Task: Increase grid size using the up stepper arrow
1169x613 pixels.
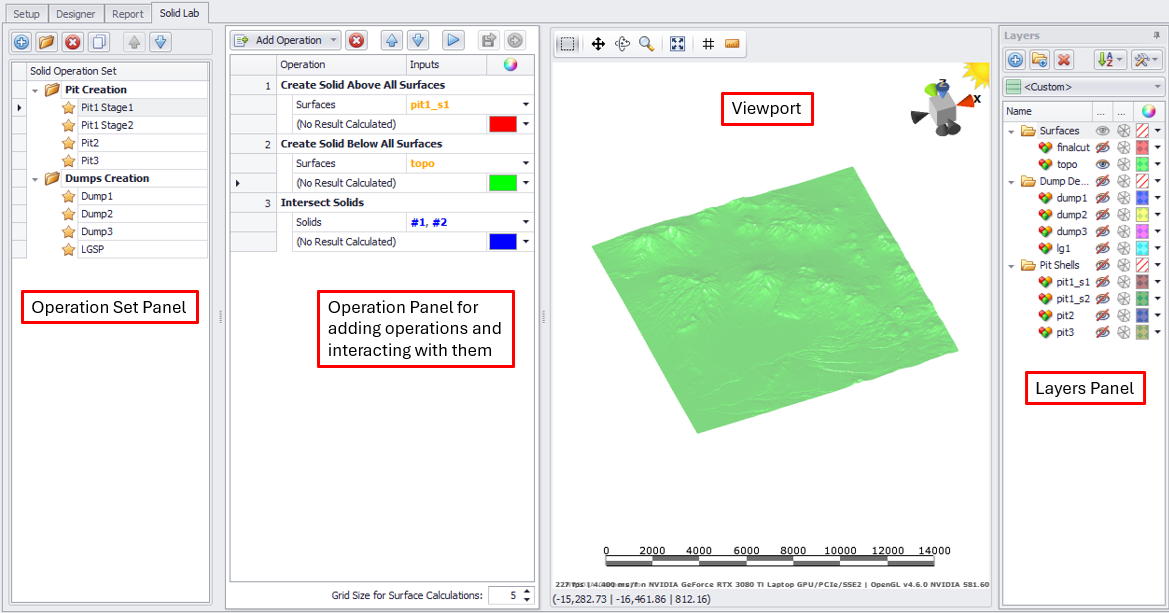Action: tap(527, 591)
